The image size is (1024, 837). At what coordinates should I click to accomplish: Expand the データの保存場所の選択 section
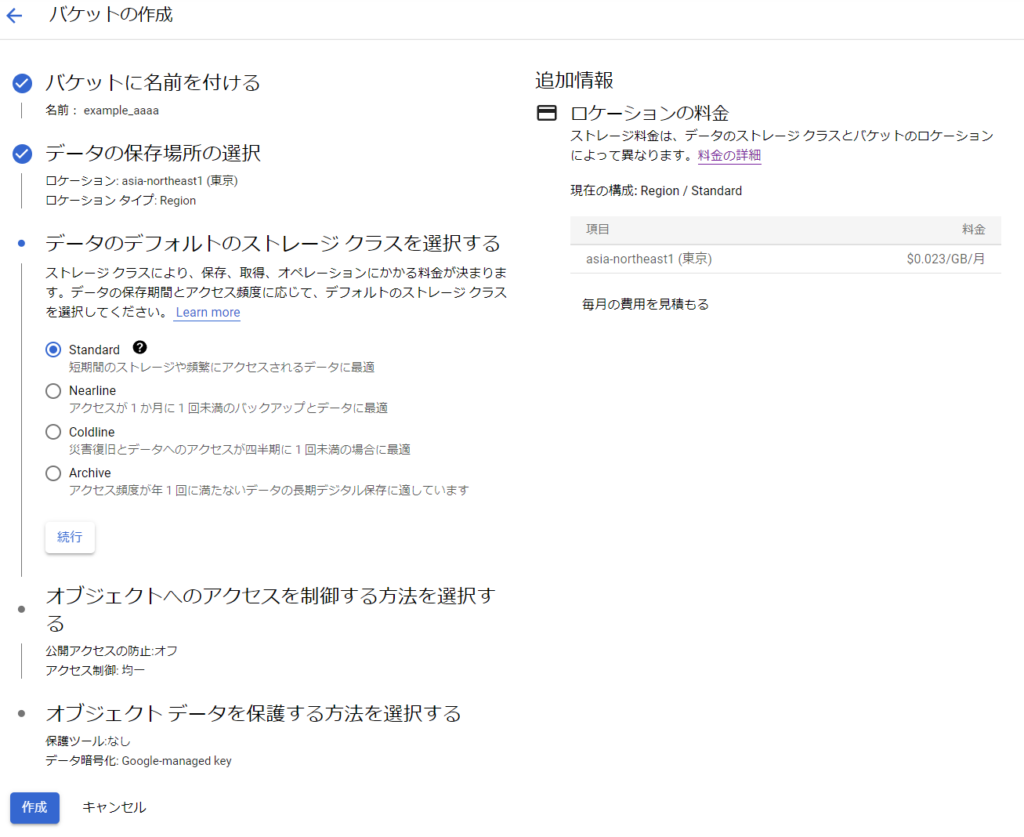click(153, 154)
